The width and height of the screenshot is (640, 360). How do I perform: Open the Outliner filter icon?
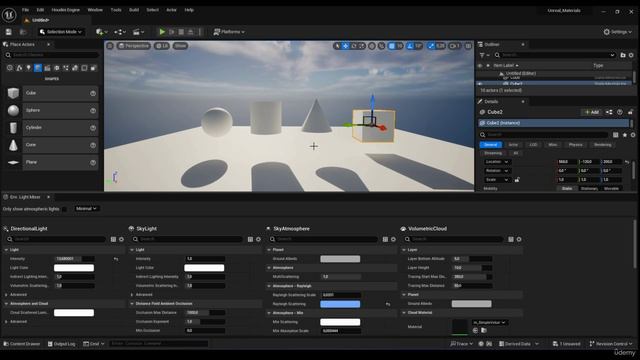coord(484,55)
